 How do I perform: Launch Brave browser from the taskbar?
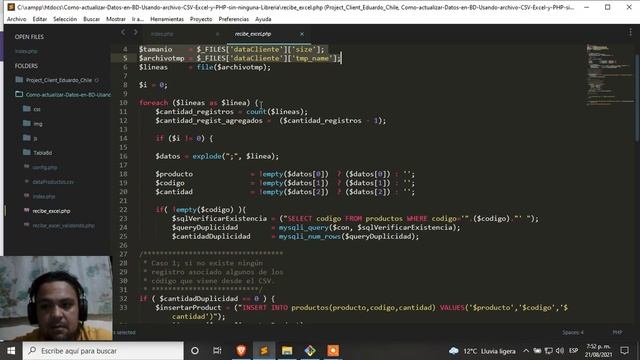point(241,351)
